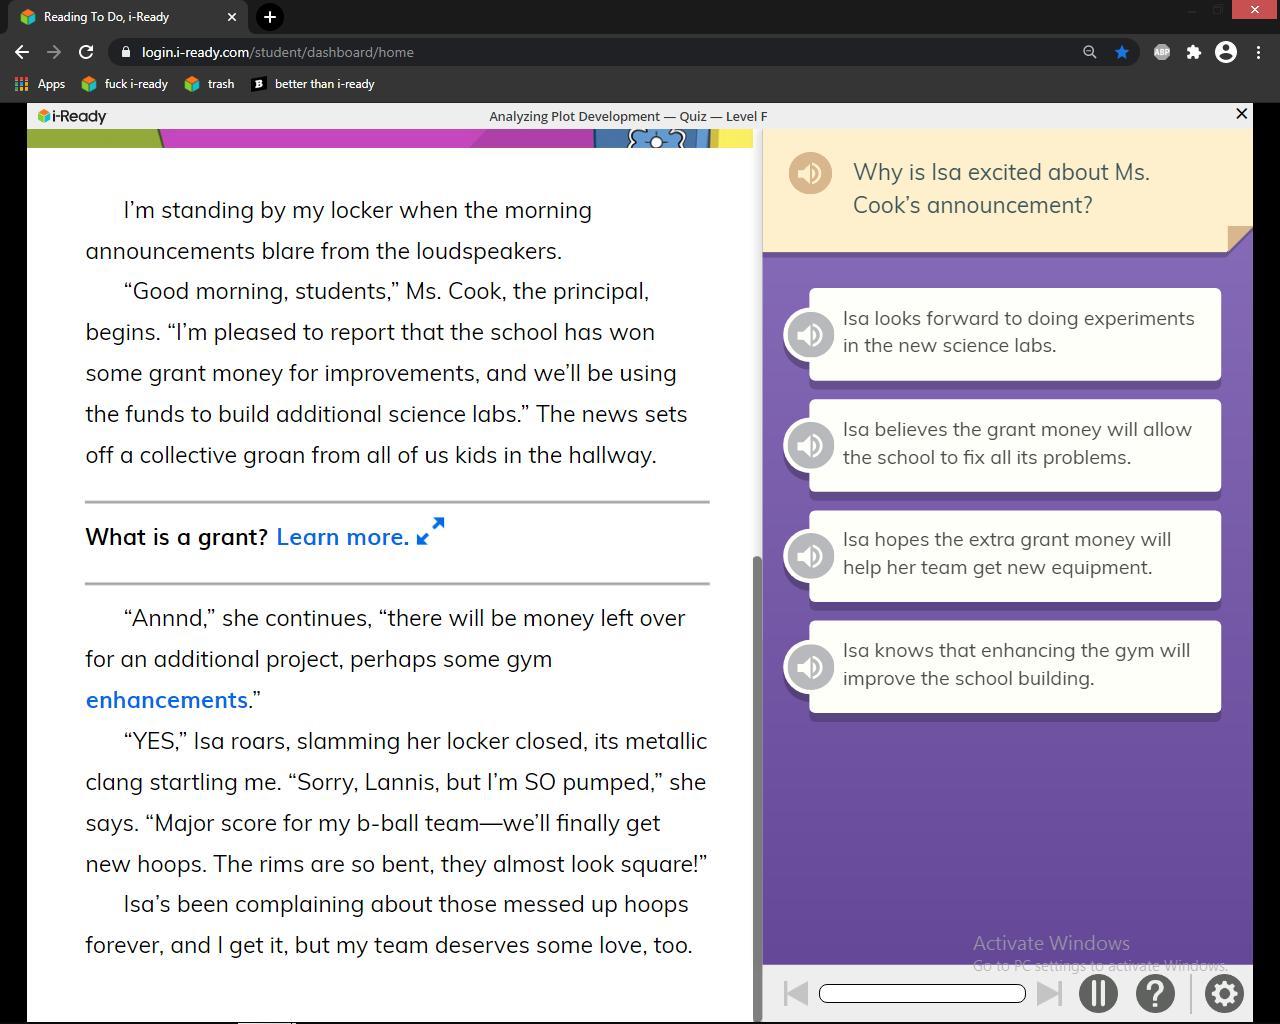Go back in the browser
The image size is (1280, 1024).
22,52
